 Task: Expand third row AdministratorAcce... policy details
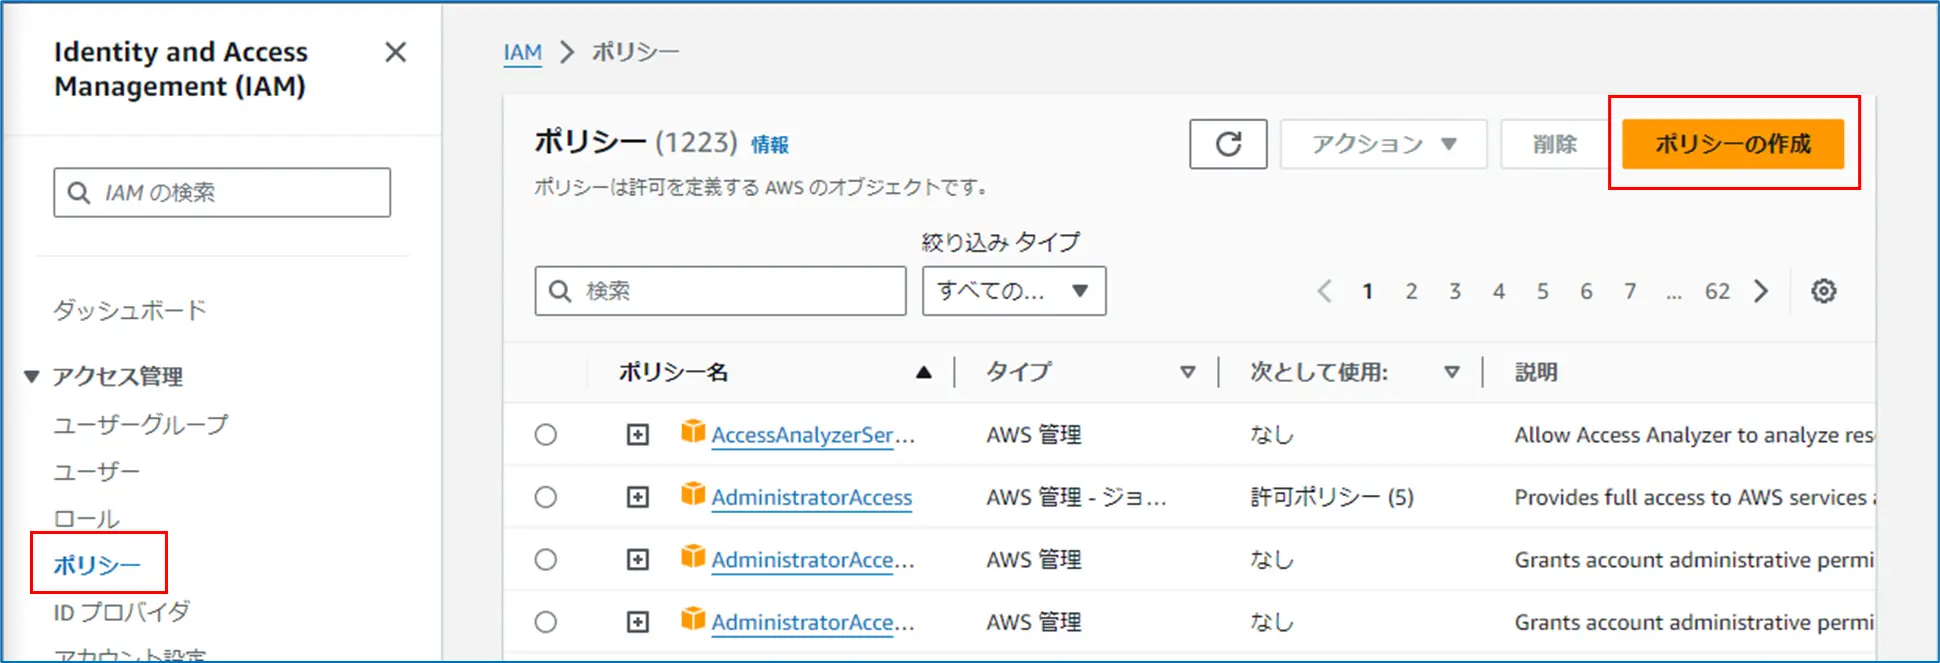(x=638, y=560)
